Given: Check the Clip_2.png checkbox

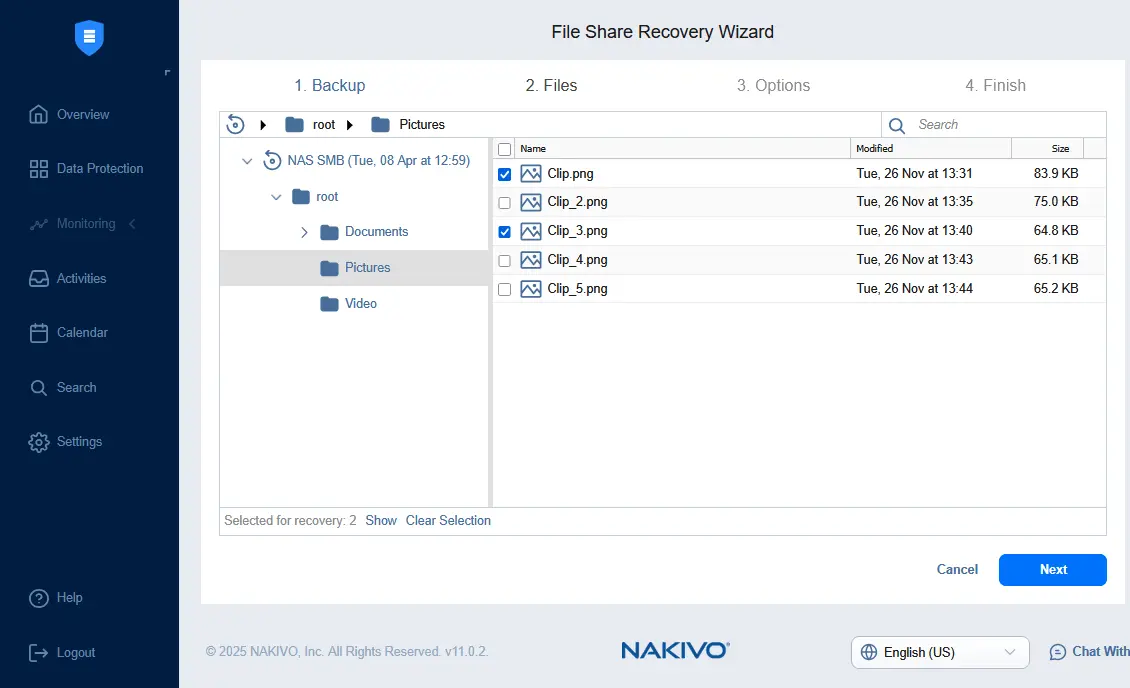Looking at the screenshot, I should [x=504, y=203].
